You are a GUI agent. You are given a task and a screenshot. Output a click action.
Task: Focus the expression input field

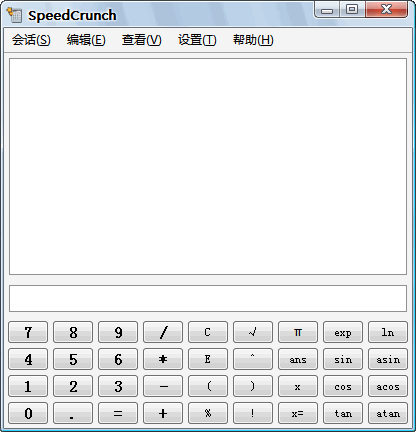tap(208, 298)
